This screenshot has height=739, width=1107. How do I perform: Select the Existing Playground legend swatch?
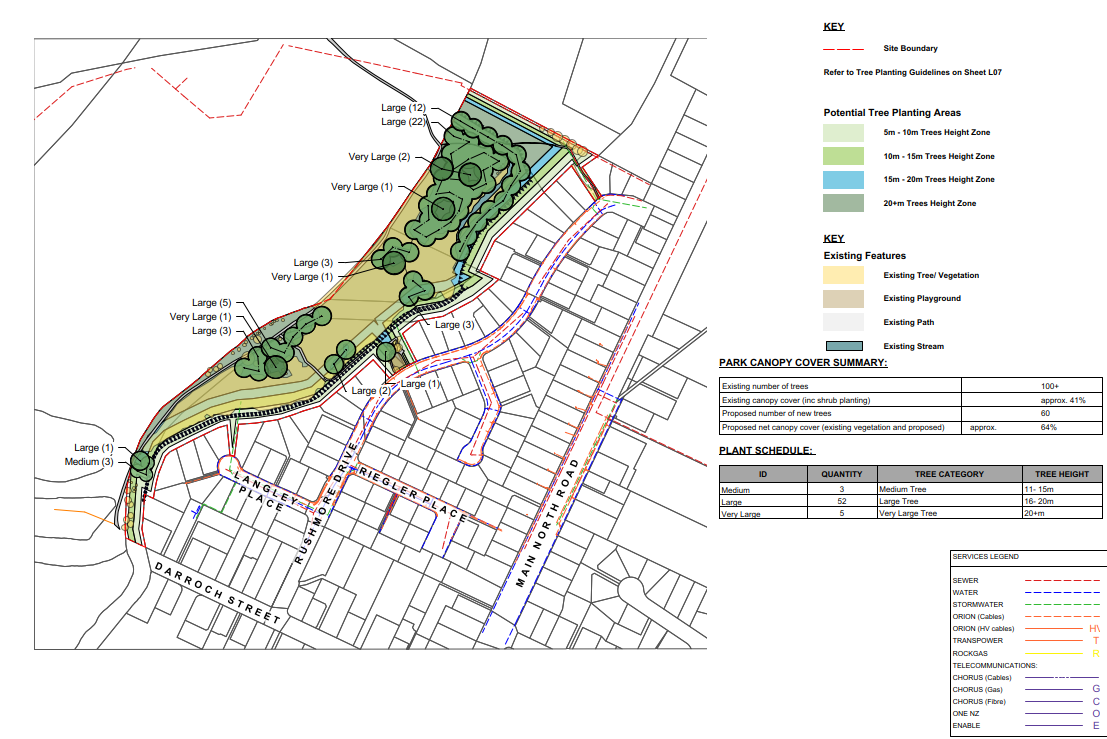(842, 299)
